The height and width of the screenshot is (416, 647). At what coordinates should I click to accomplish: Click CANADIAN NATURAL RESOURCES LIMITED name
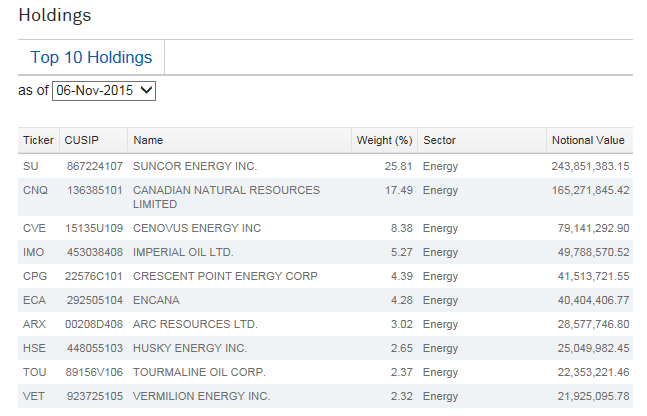point(227,197)
